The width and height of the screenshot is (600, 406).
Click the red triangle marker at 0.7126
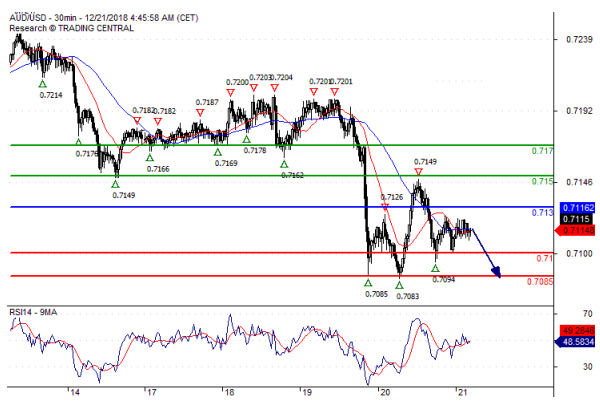click(x=385, y=207)
